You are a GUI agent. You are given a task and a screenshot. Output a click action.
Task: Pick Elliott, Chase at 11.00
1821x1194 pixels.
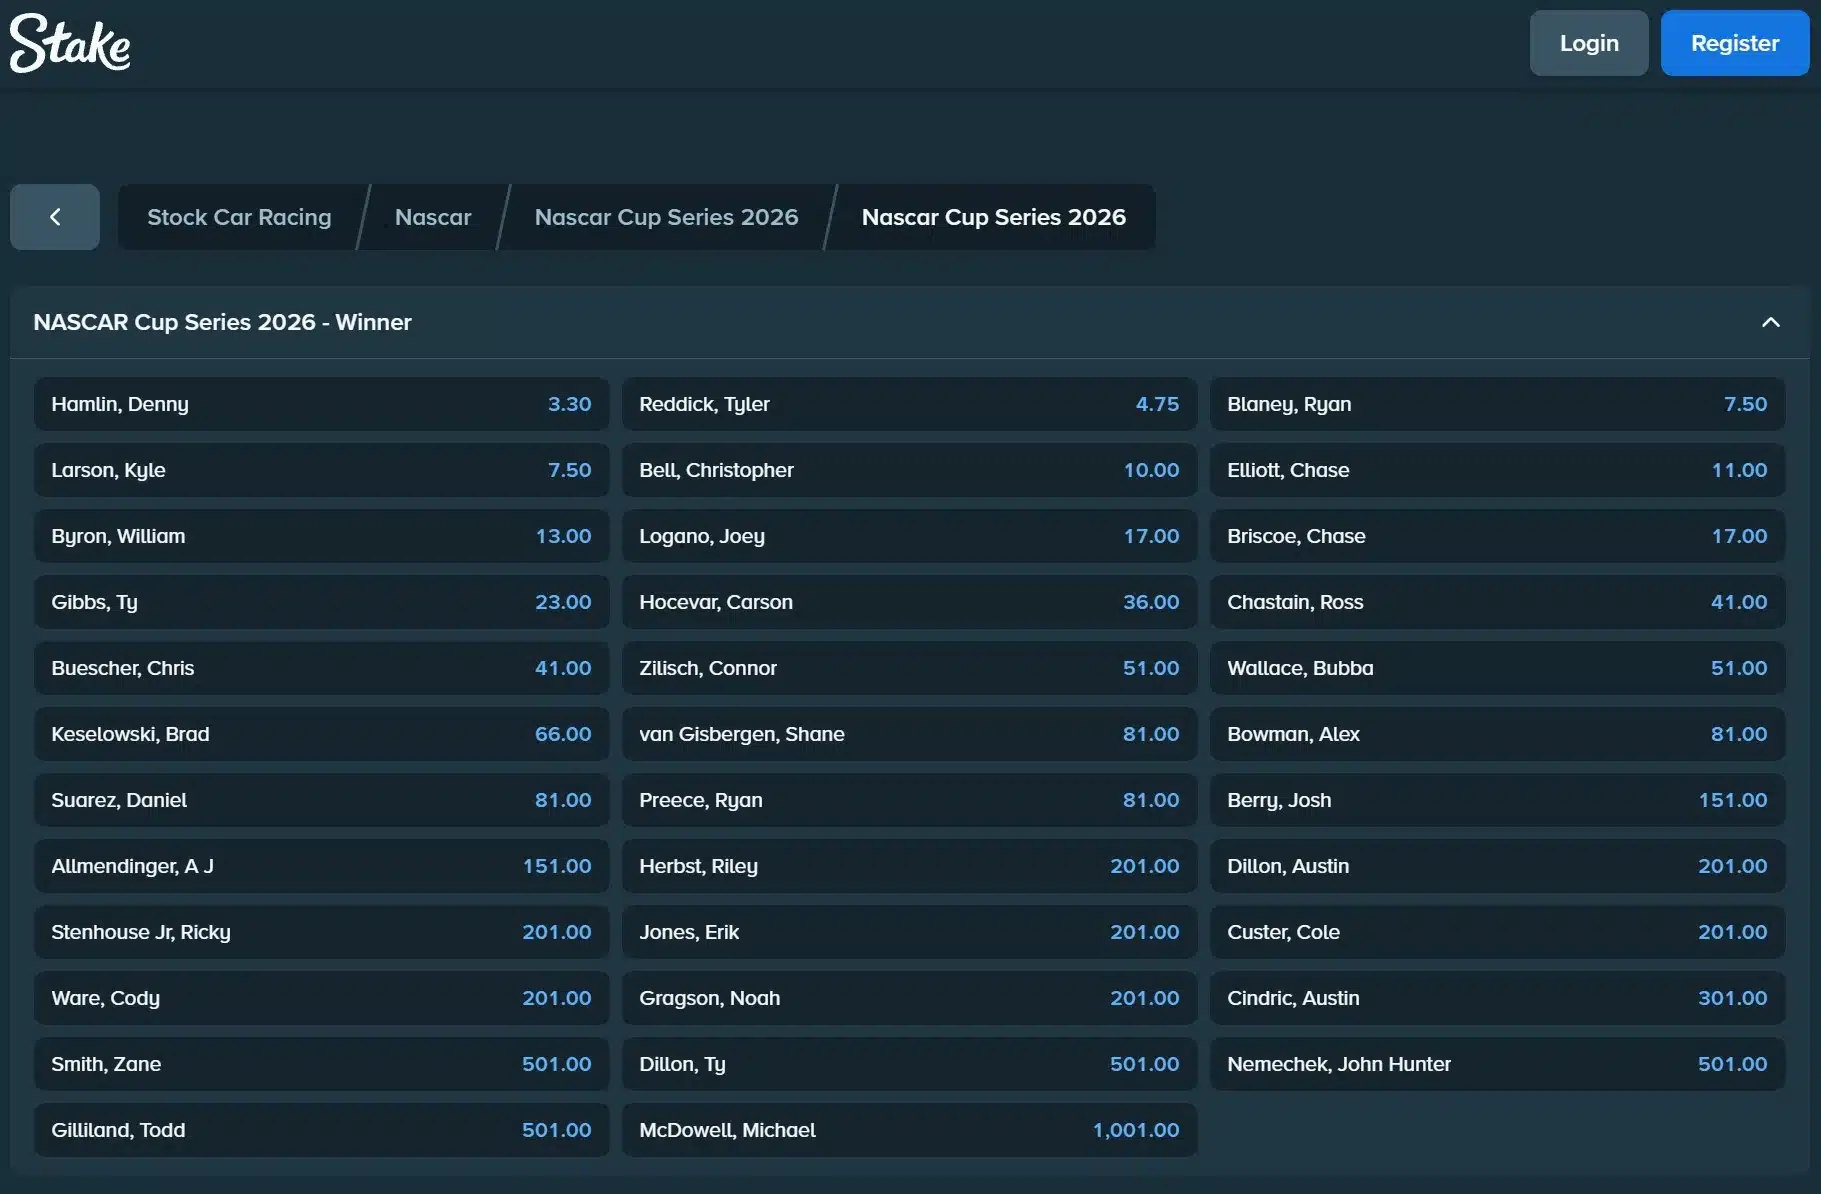click(1497, 470)
